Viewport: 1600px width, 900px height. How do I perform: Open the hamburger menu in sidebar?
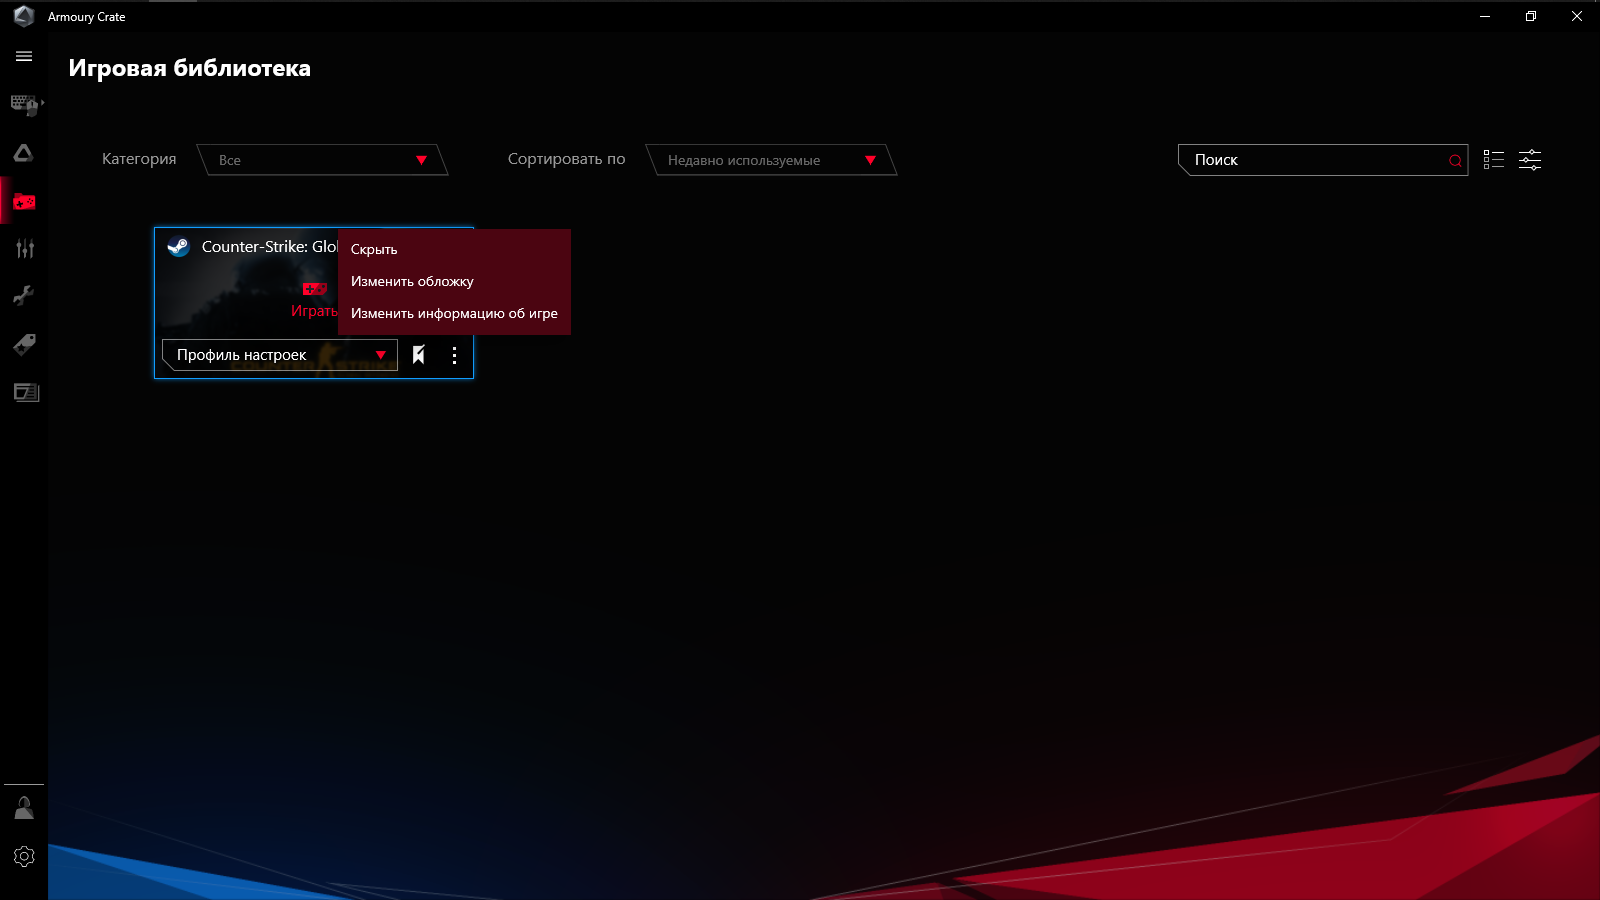[x=24, y=57]
